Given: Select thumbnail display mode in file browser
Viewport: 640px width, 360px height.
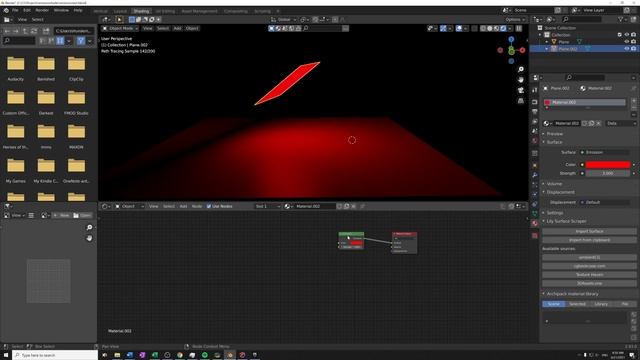Looking at the screenshot, I should pos(60,41).
